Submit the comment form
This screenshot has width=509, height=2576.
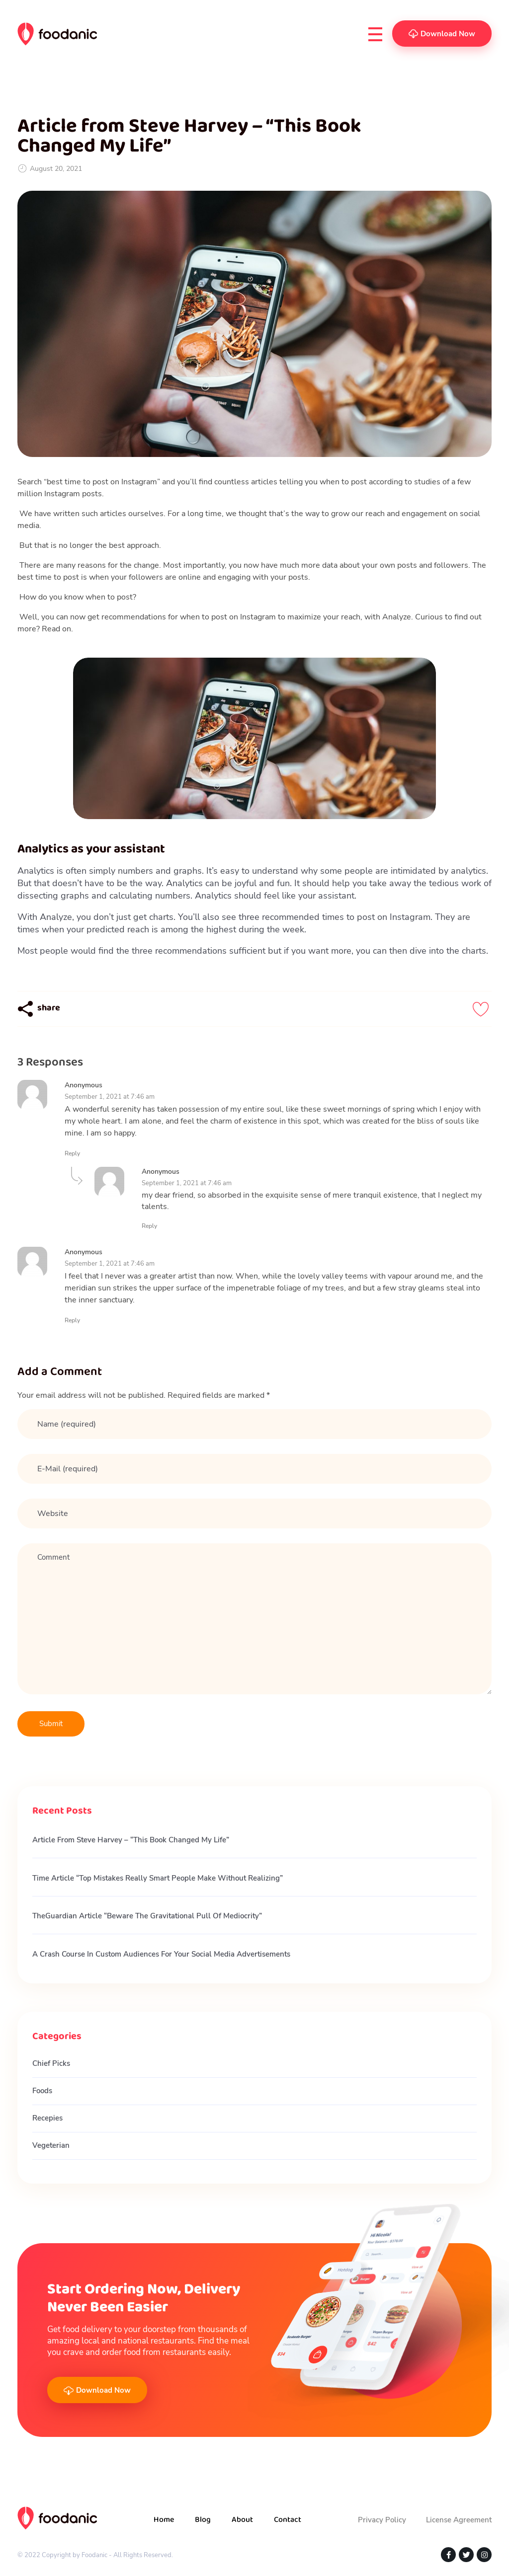coord(50,1723)
